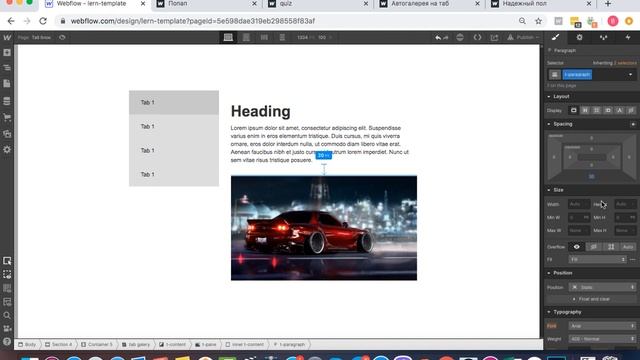
Task: Set display to Inline-block
Action: pyautogui.click(x=608, y=111)
